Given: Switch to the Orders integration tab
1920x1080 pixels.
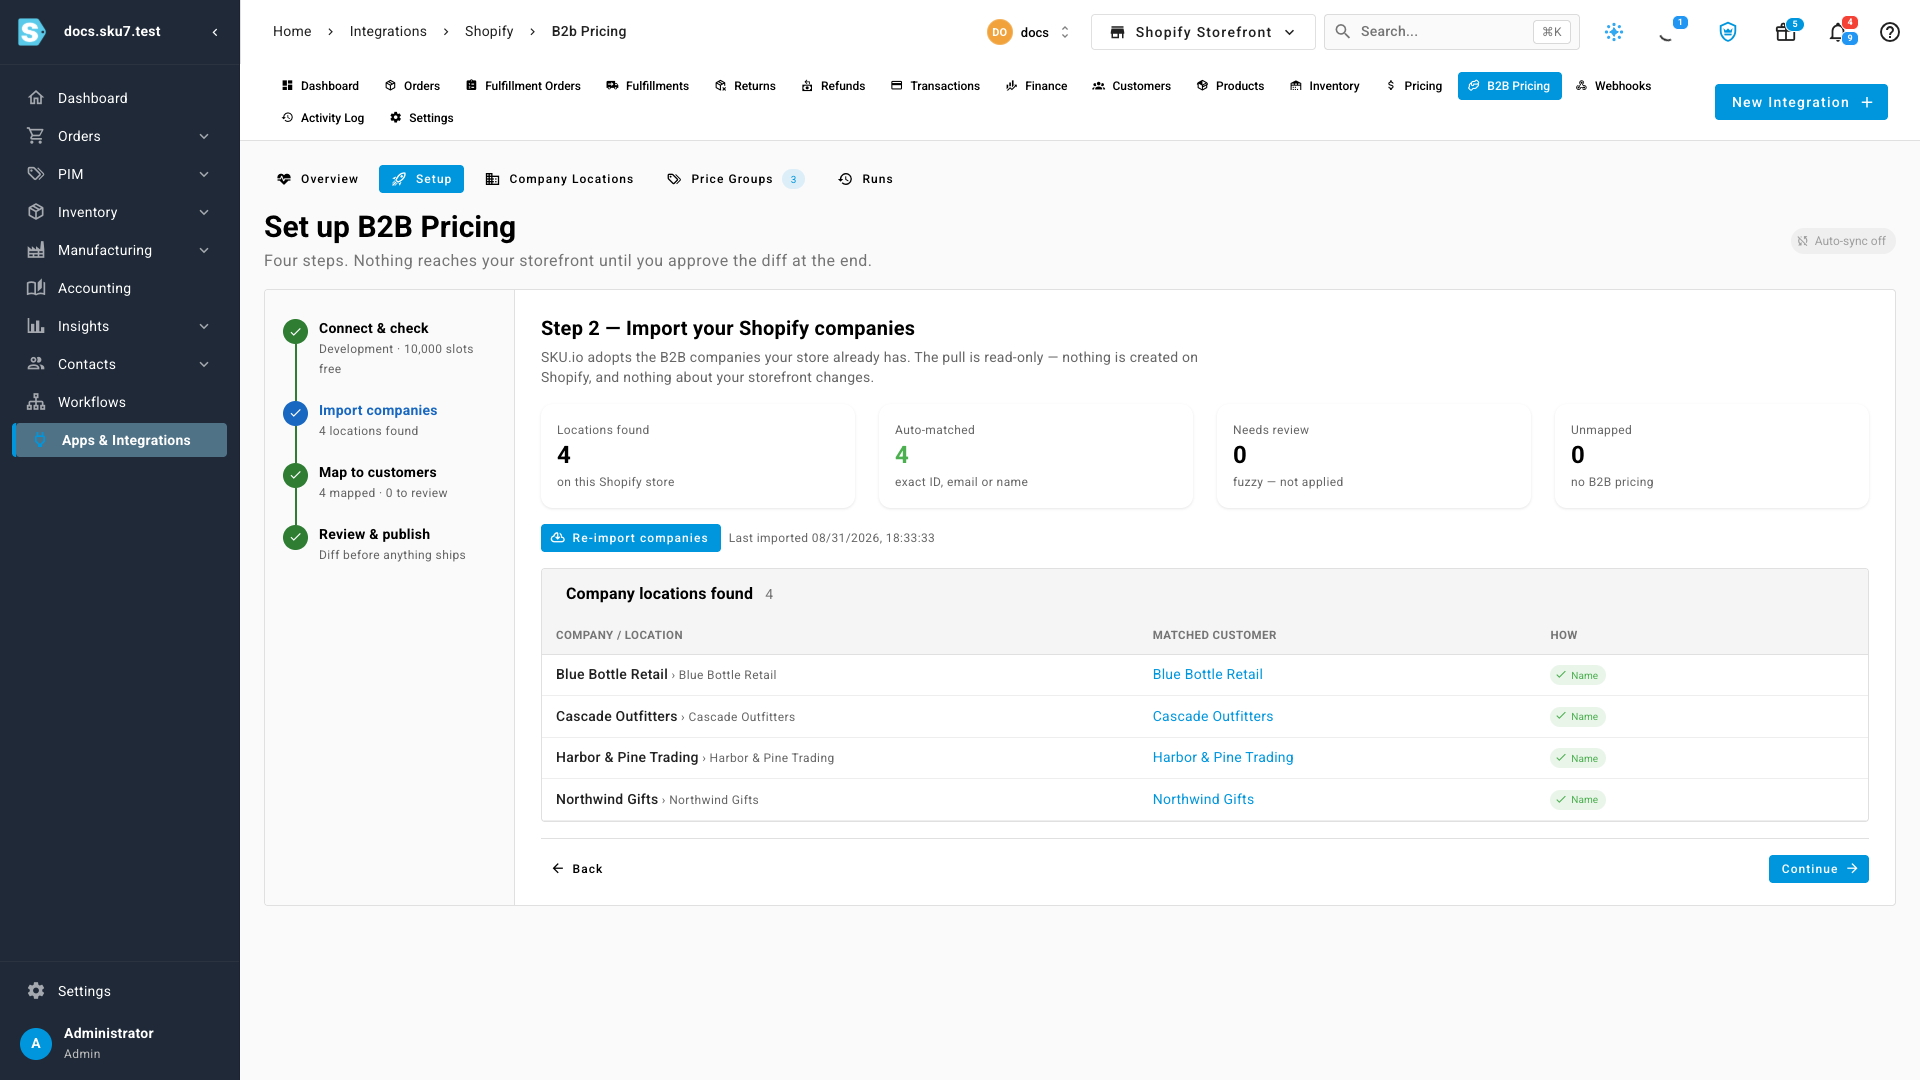Looking at the screenshot, I should 412,86.
